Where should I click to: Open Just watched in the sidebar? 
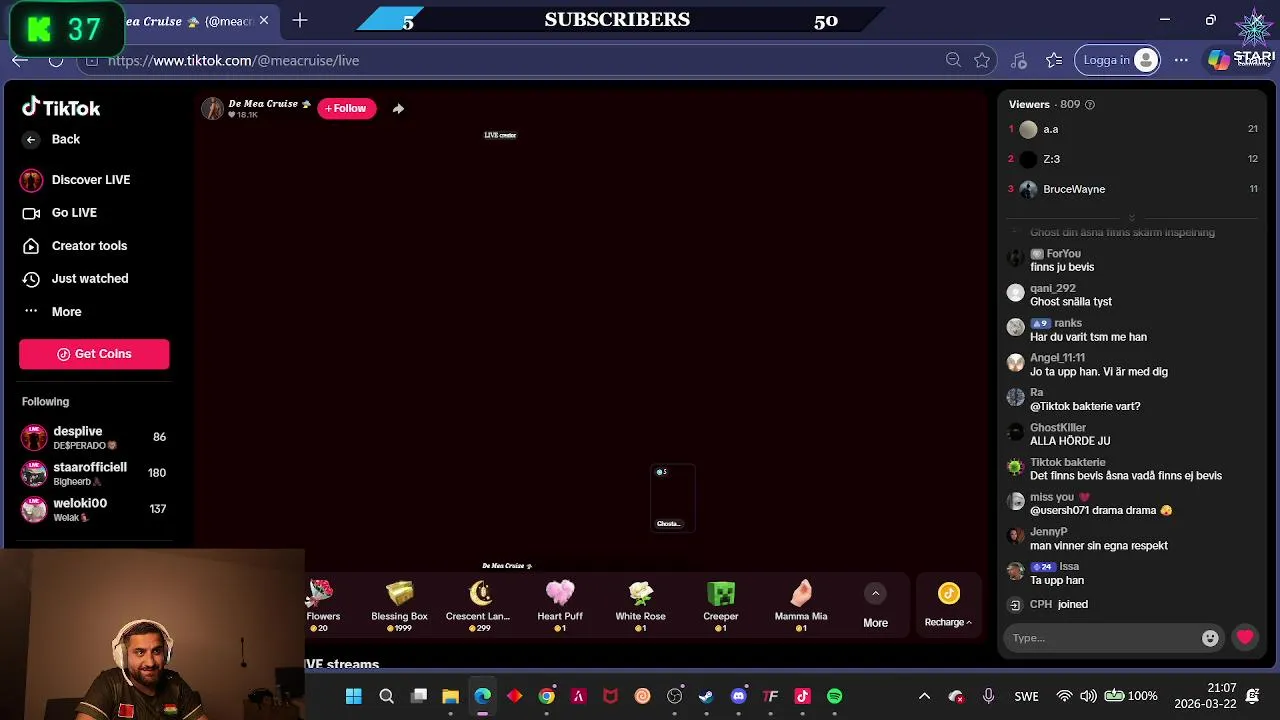(x=75, y=279)
